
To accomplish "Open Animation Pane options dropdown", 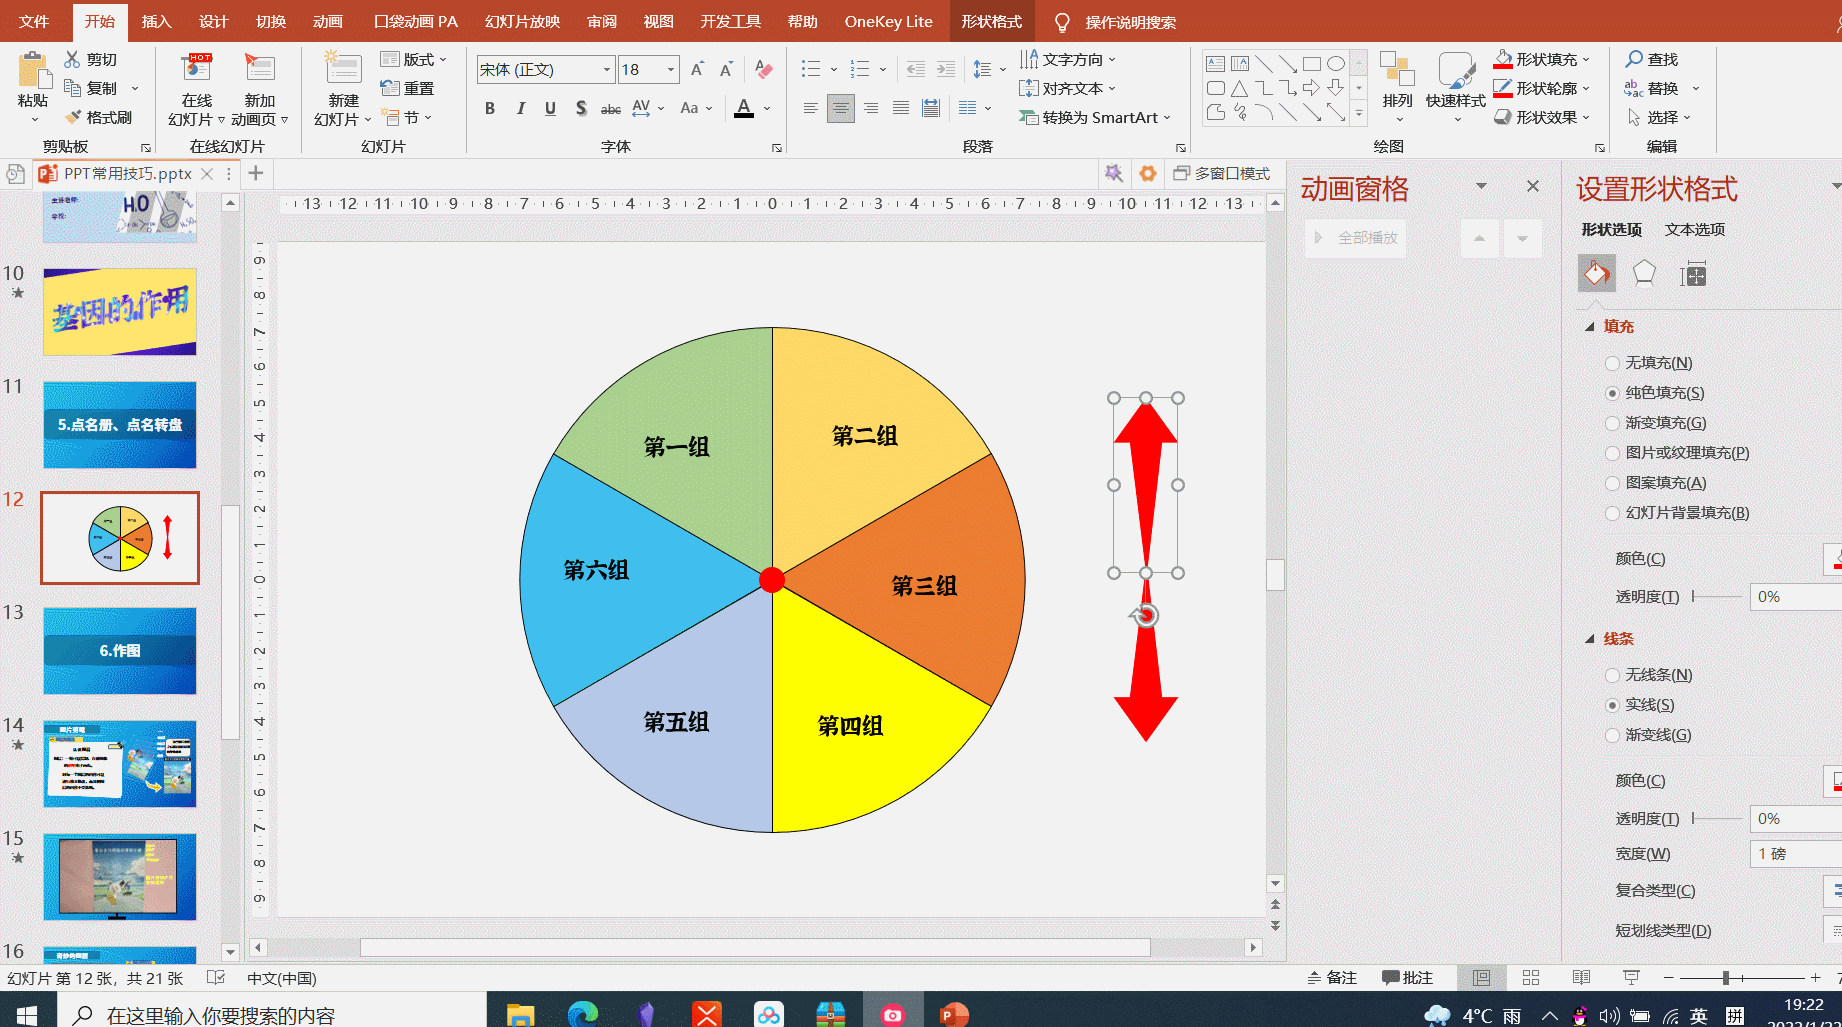I will pos(1482,186).
